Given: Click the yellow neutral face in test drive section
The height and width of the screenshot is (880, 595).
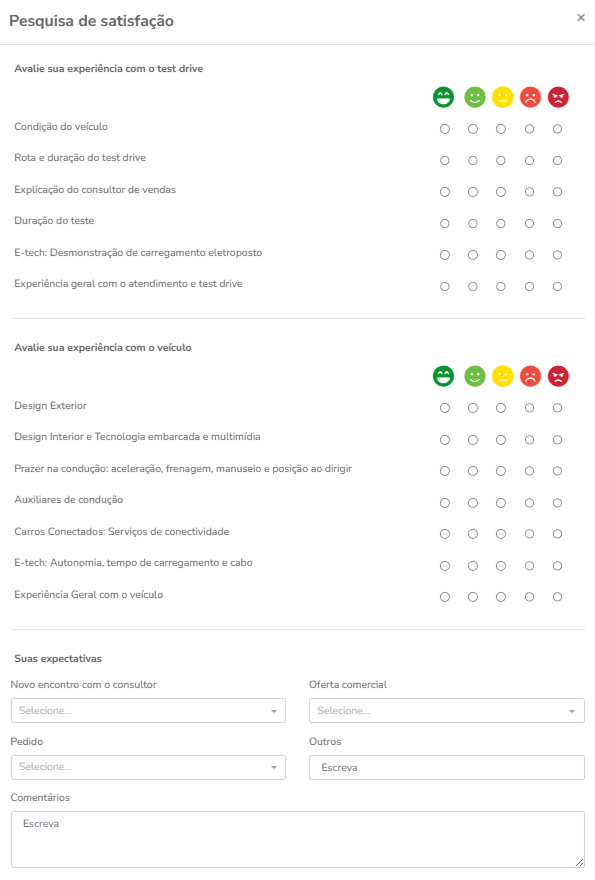Looking at the screenshot, I should click(502, 97).
